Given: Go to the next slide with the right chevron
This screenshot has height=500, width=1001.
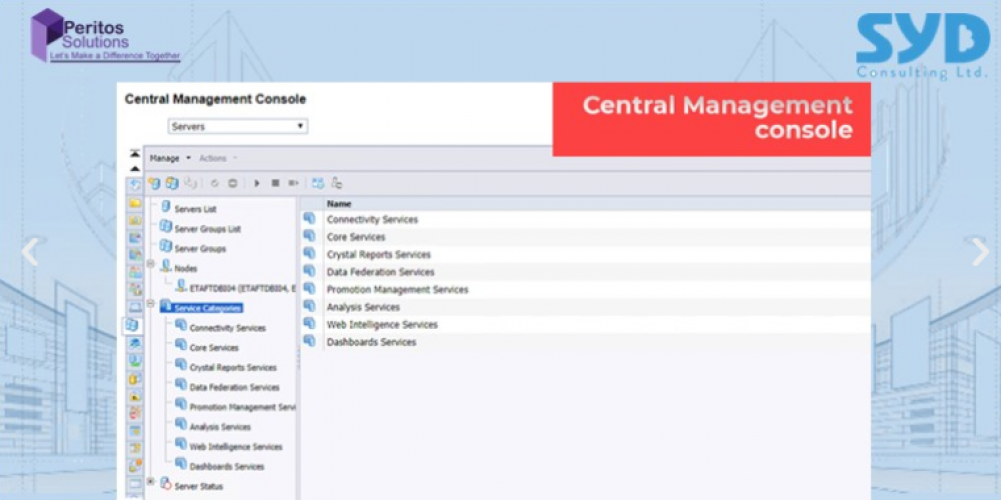Looking at the screenshot, I should pyautogui.click(x=980, y=252).
